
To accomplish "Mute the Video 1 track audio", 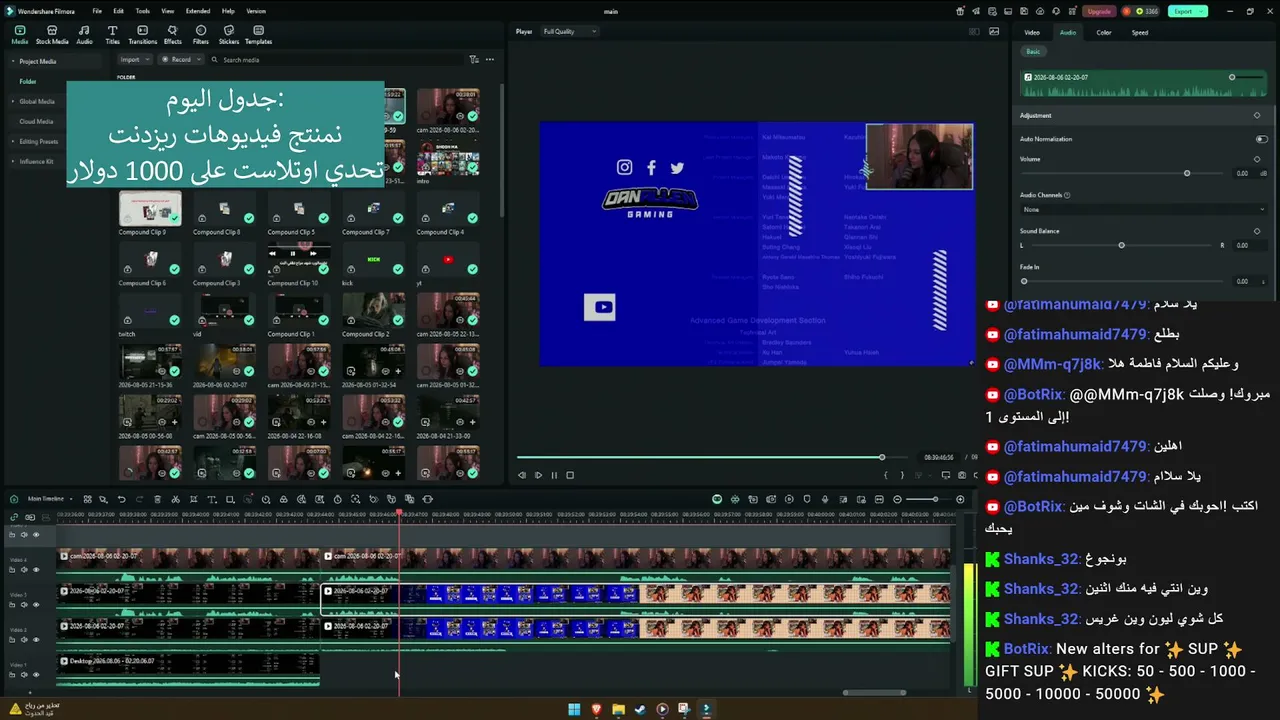I will (24, 675).
